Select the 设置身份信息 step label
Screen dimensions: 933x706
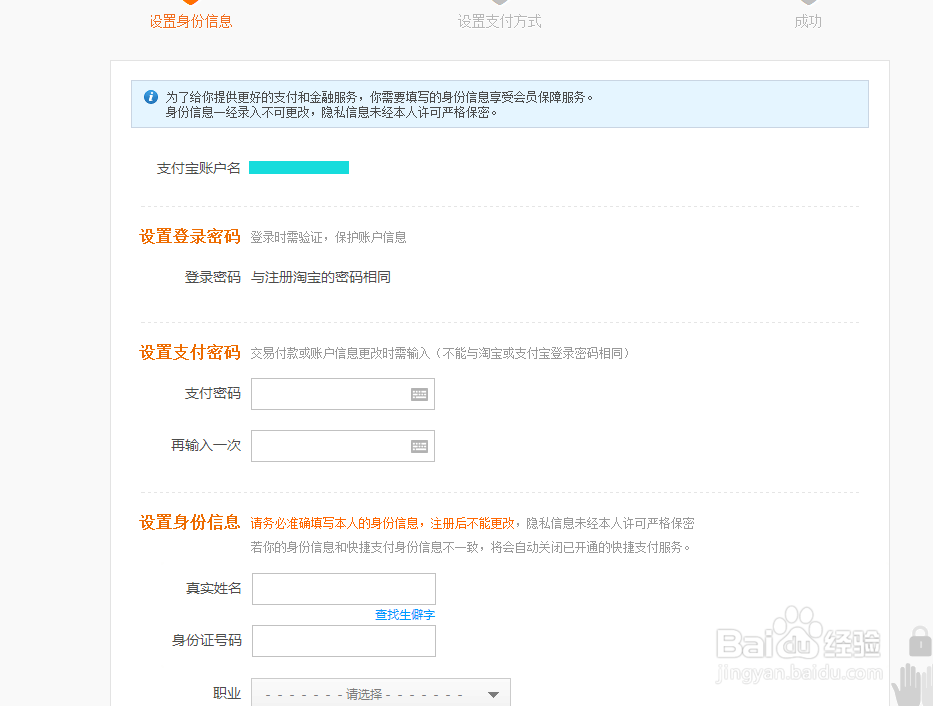[x=190, y=21]
